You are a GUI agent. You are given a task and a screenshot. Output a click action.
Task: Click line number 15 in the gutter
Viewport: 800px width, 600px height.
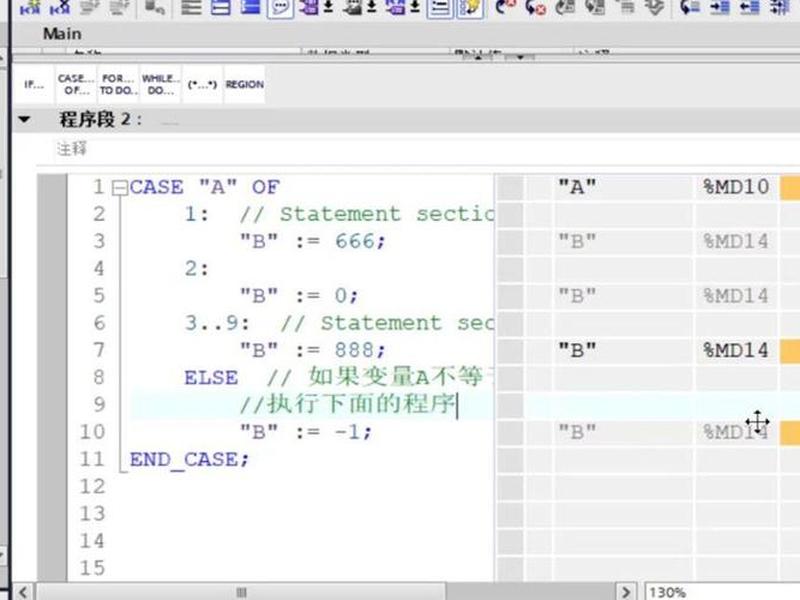(x=92, y=568)
